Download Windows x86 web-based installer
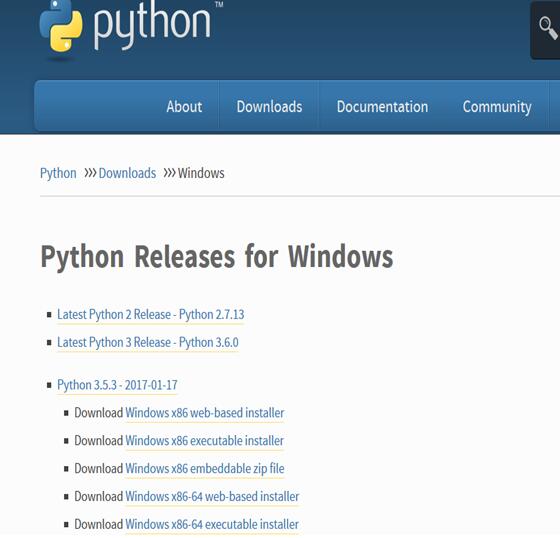This screenshot has height=538, width=560. tap(205, 413)
